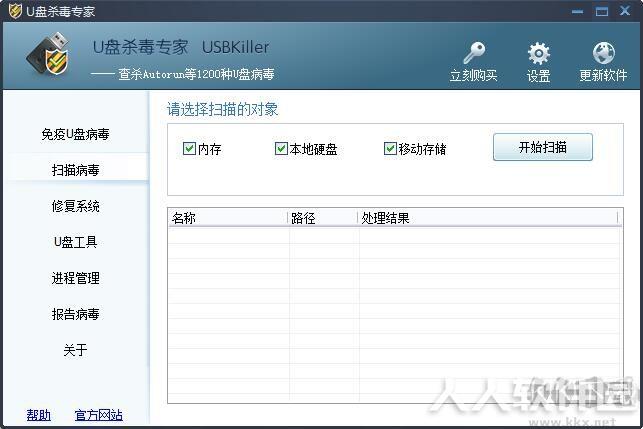Close the U盘杀毒专家 window

click(x=625, y=10)
